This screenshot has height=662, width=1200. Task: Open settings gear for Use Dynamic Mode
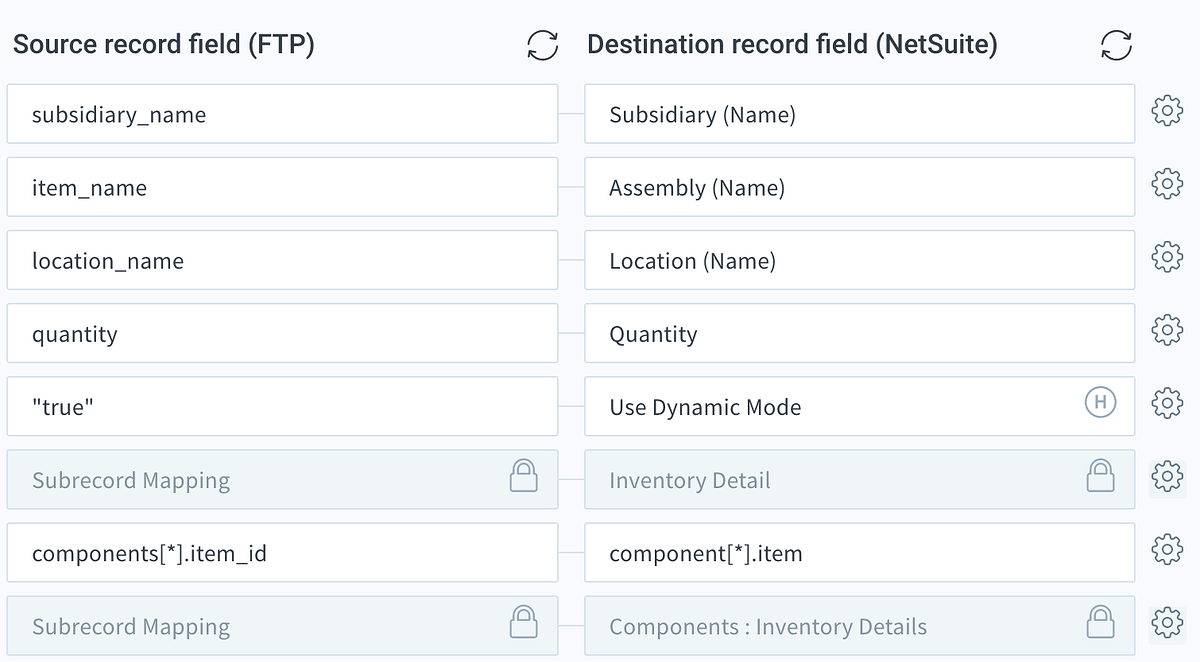[1167, 404]
